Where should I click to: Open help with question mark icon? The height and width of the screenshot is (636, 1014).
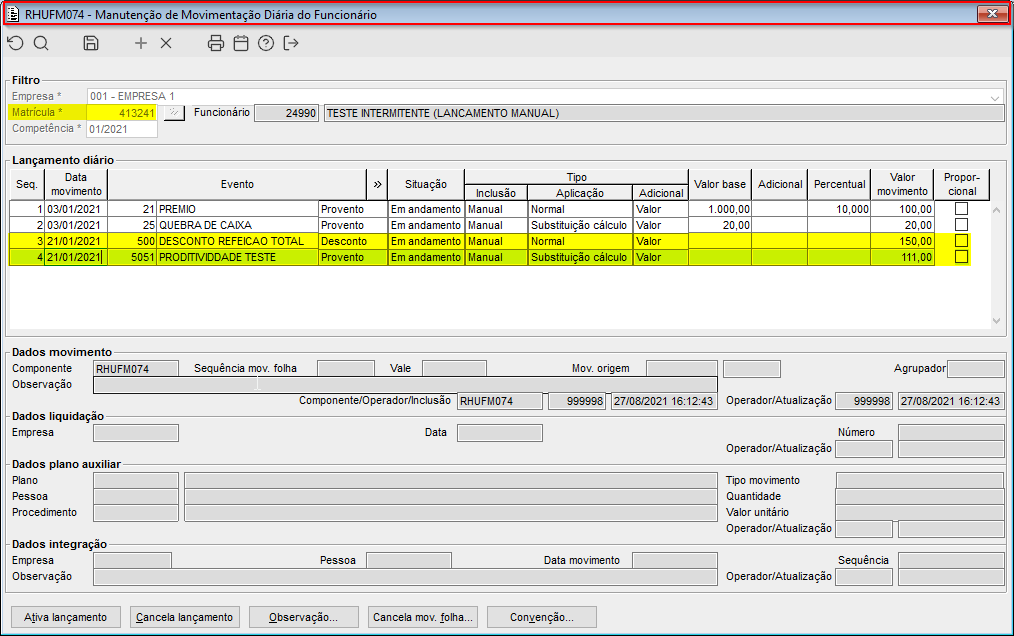point(266,43)
